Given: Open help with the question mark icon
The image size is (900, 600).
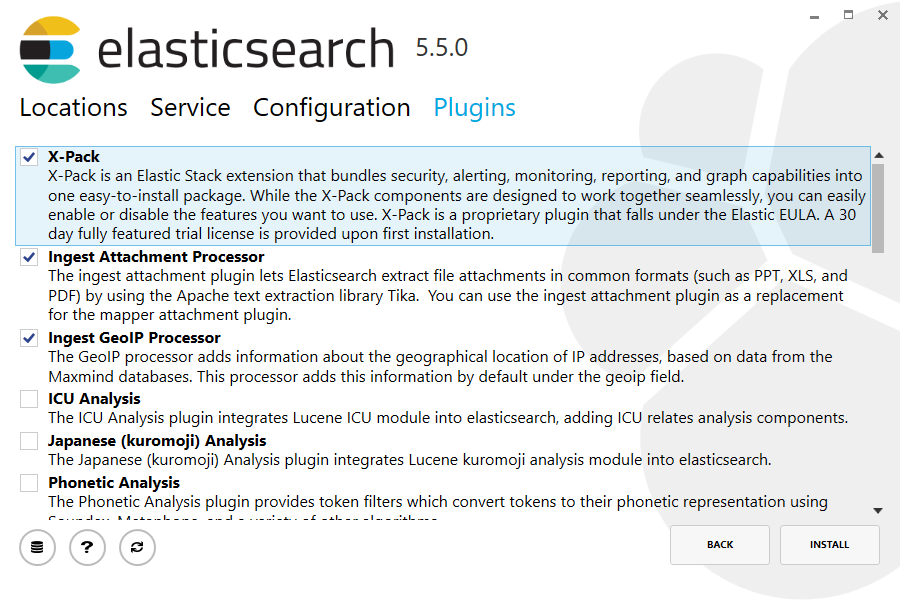Looking at the screenshot, I should [87, 547].
